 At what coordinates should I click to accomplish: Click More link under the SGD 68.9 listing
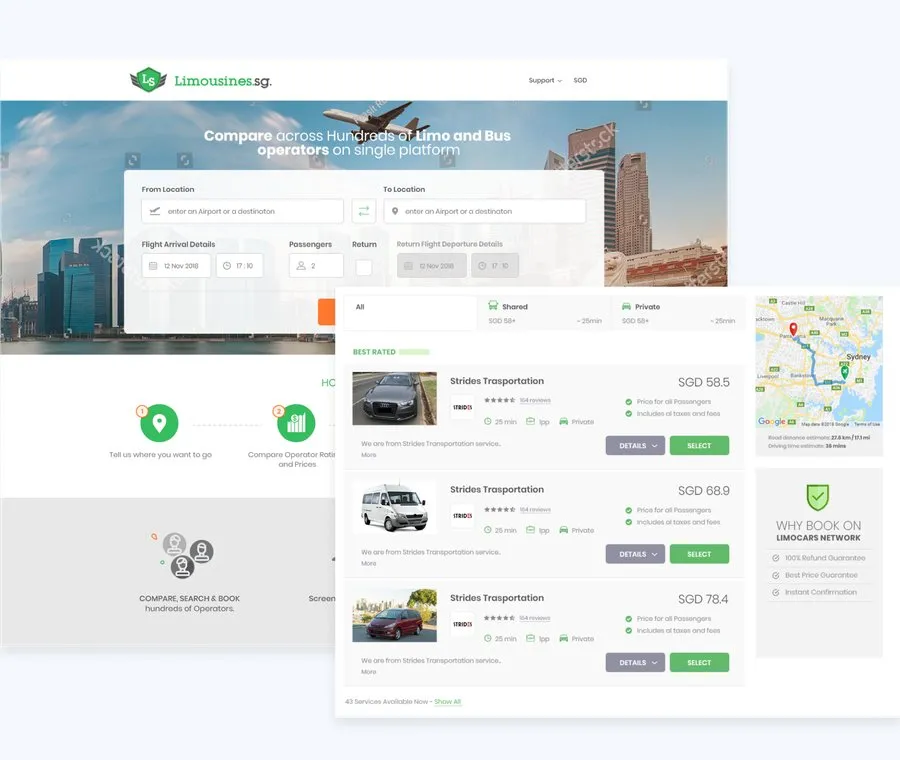pos(368,563)
